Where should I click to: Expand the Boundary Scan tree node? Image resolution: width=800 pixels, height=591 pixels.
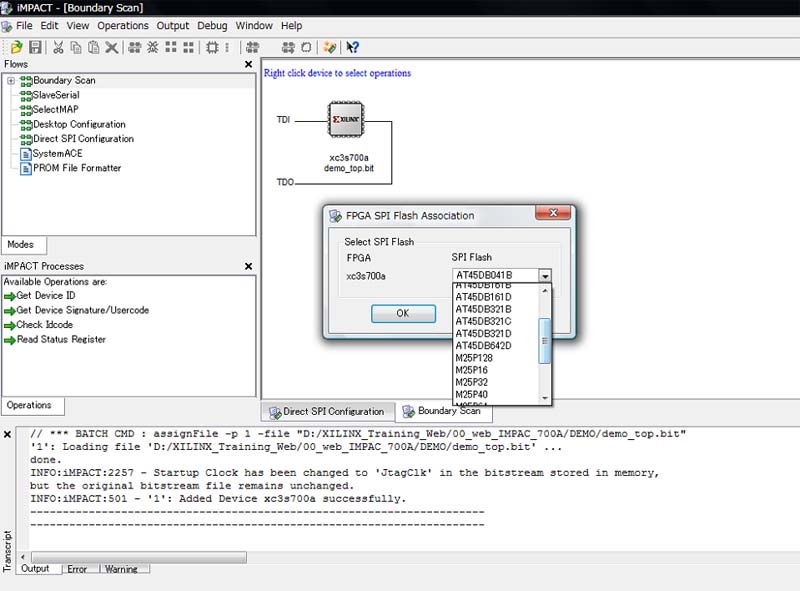[11, 81]
